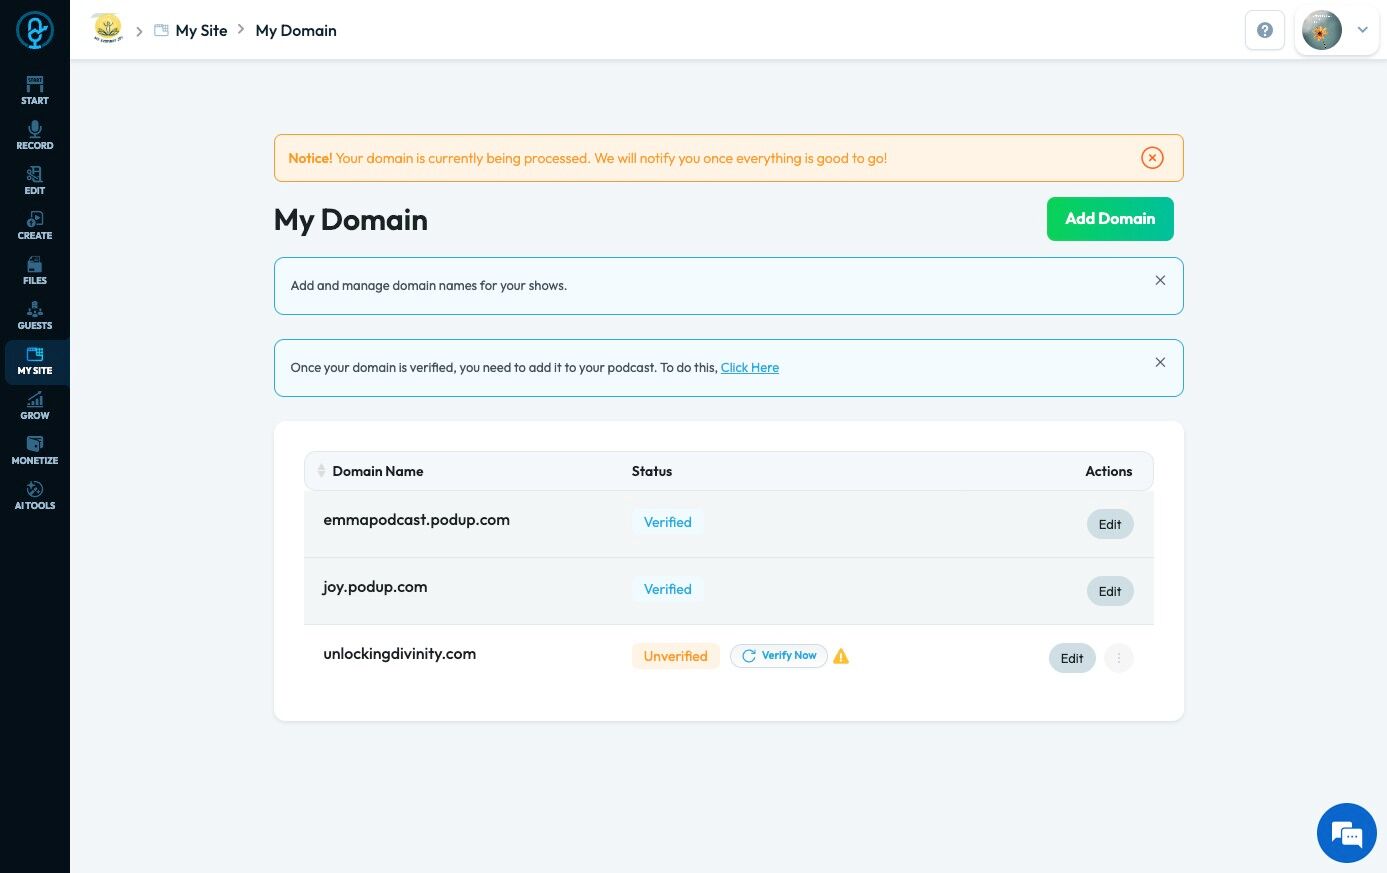Click the yellow warning triangle icon

pyautogui.click(x=841, y=656)
